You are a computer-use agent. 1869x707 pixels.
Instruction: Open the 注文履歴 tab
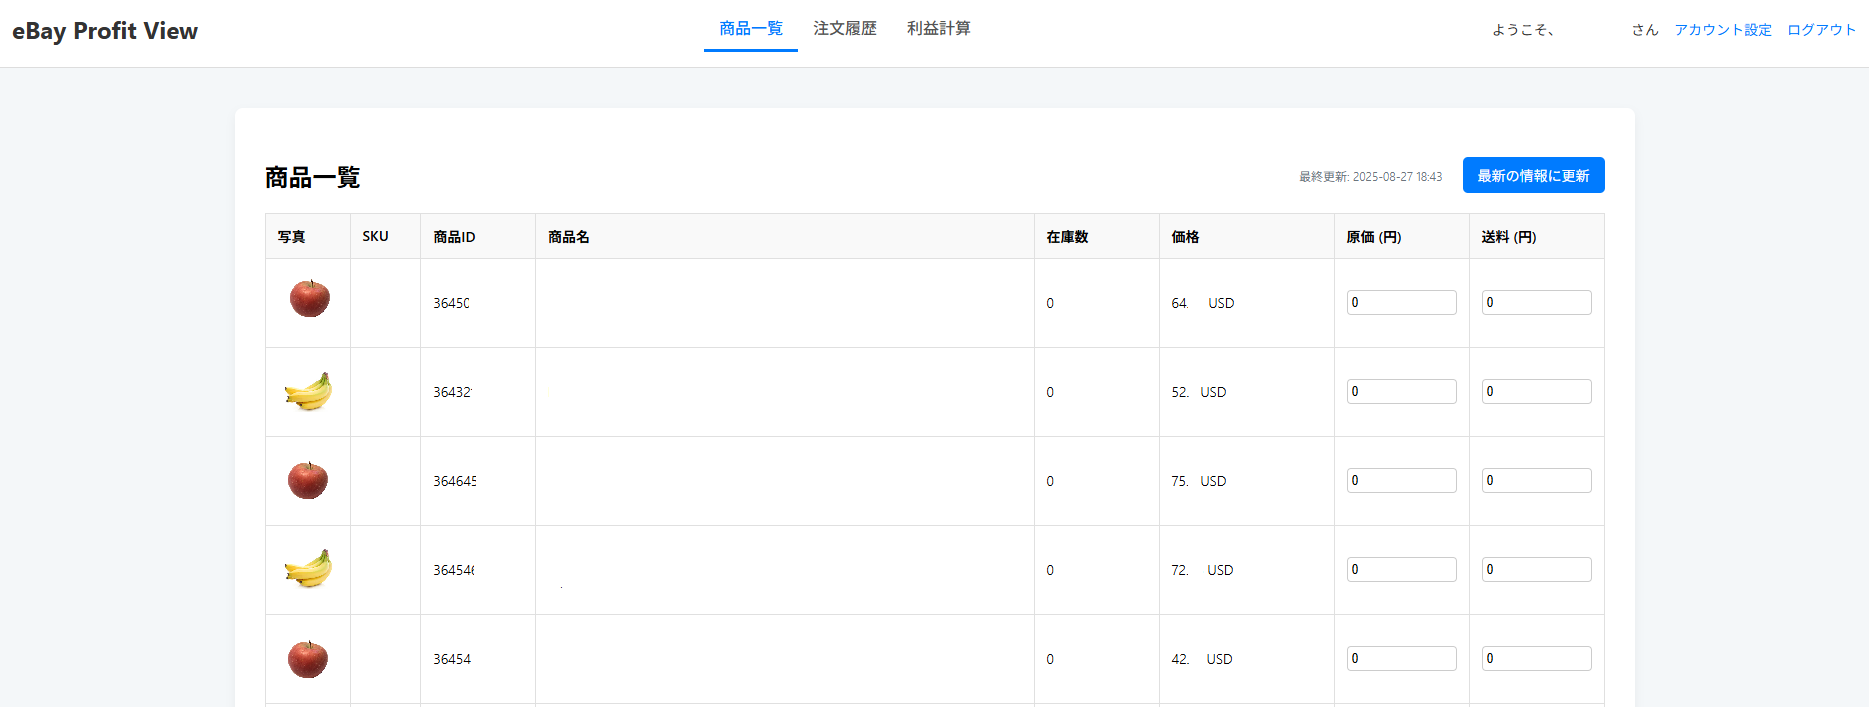coord(844,29)
